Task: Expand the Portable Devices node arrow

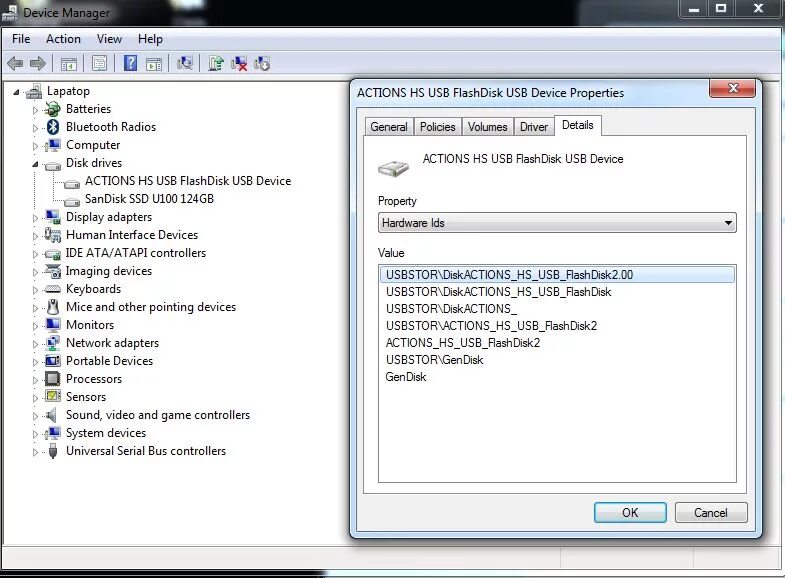Action: [x=35, y=362]
